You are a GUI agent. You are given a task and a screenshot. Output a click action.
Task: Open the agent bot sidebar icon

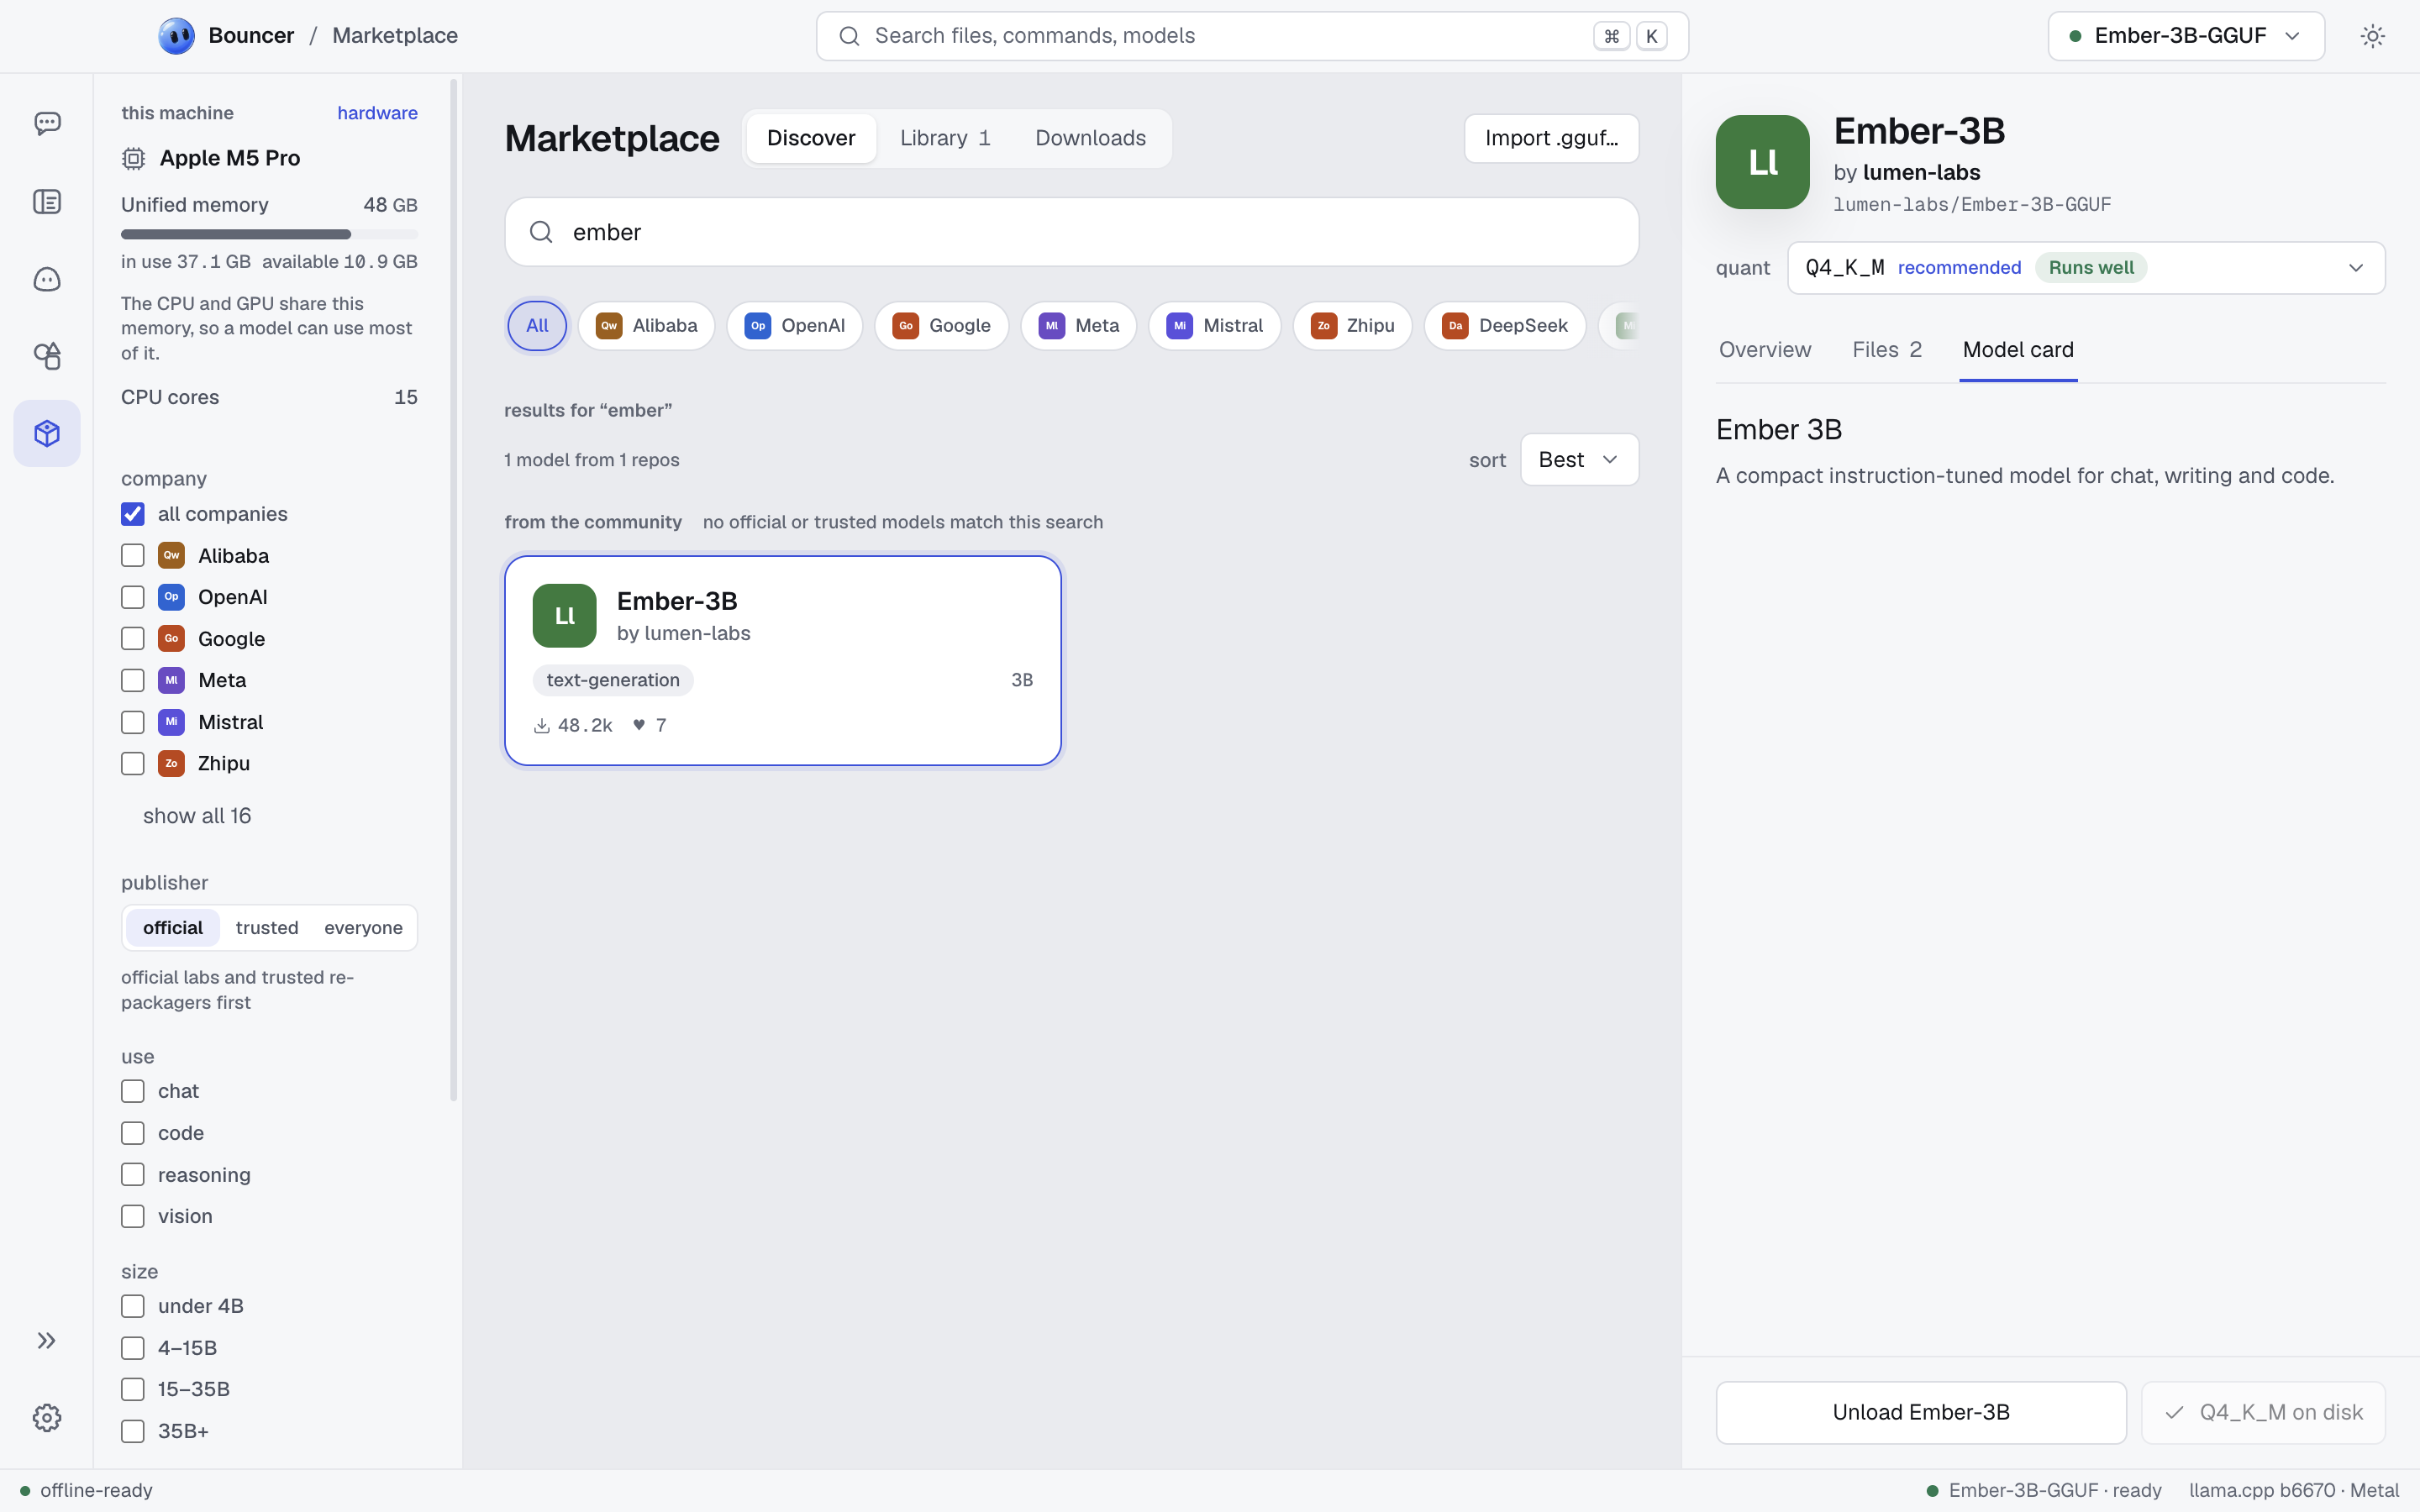point(47,279)
